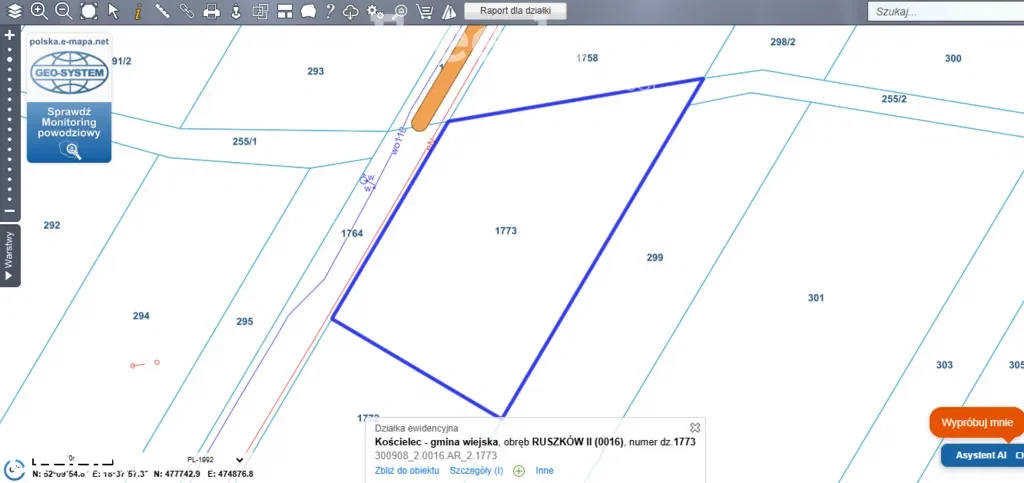Click the Raport dla działki button
Image resolution: width=1024 pixels, height=483 pixels.
(x=515, y=11)
